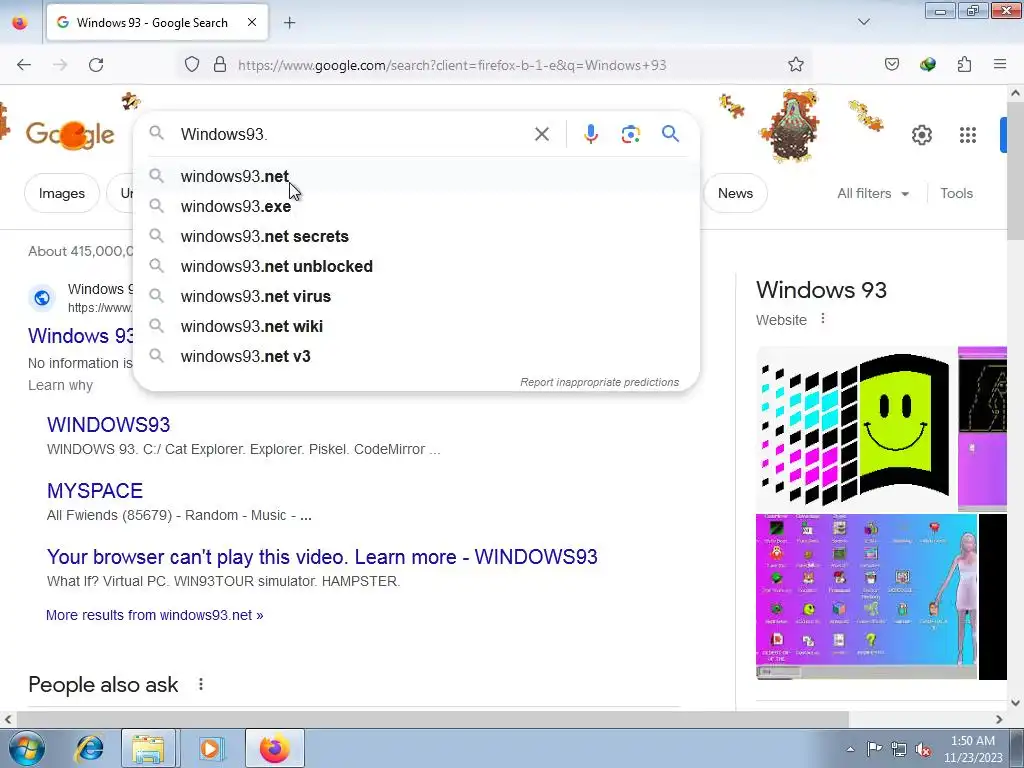Click the Learn why link
1024x768 pixels.
coord(60,385)
